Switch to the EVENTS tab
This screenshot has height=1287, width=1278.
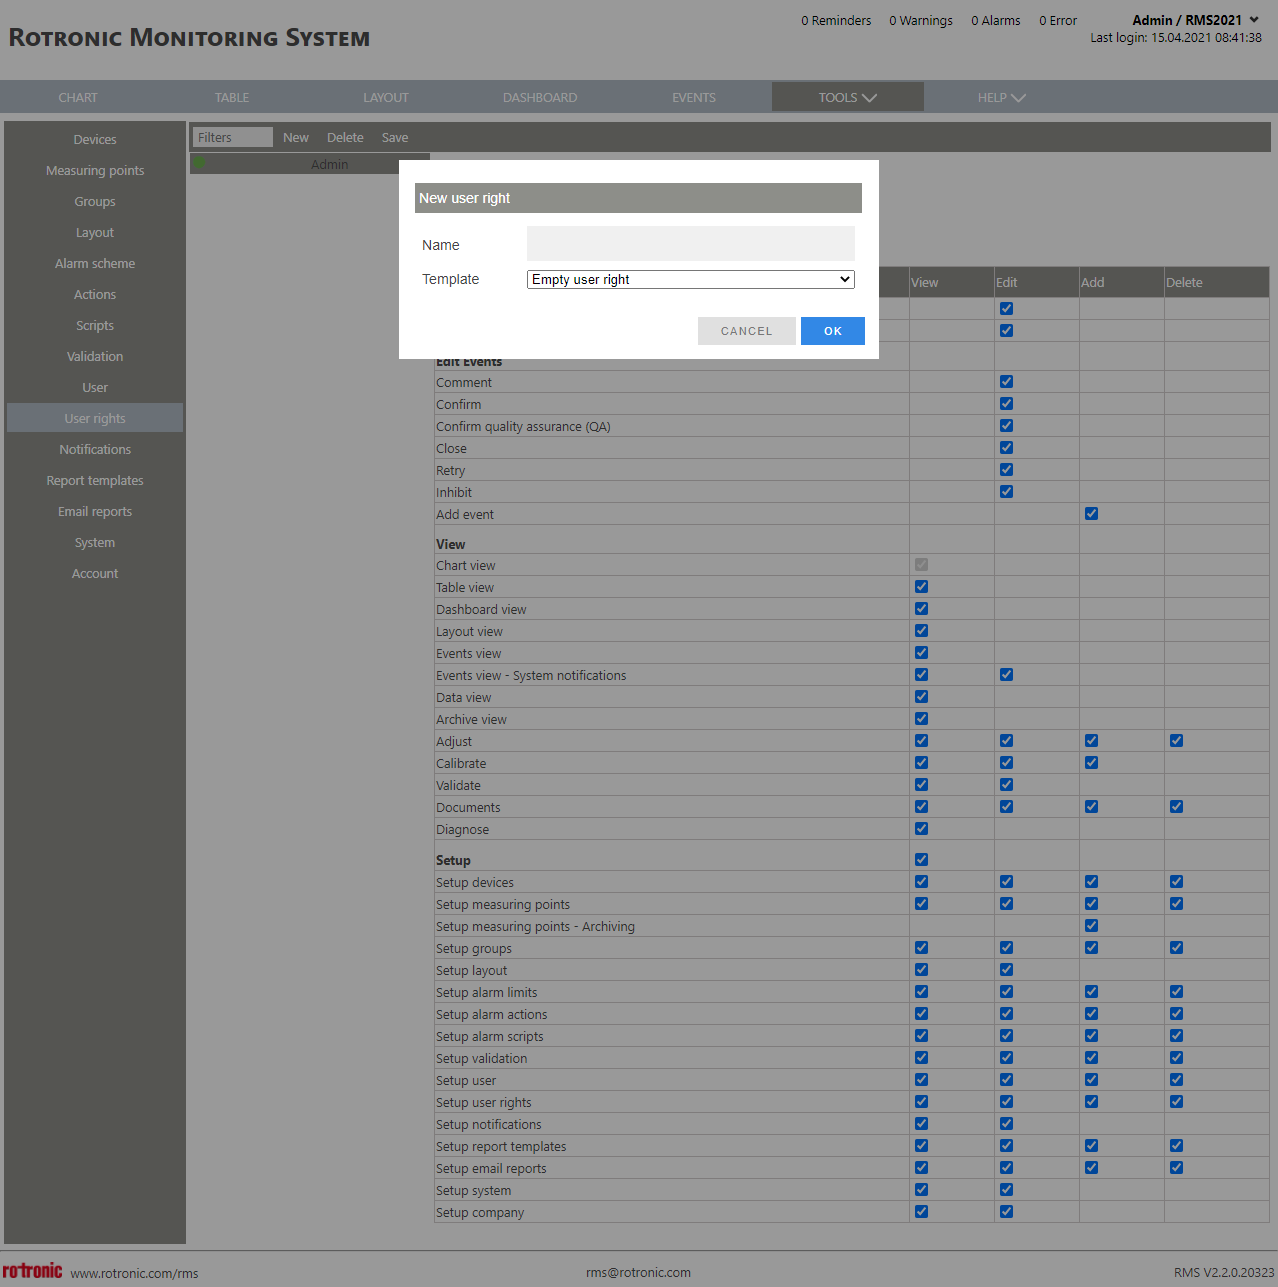point(694,97)
